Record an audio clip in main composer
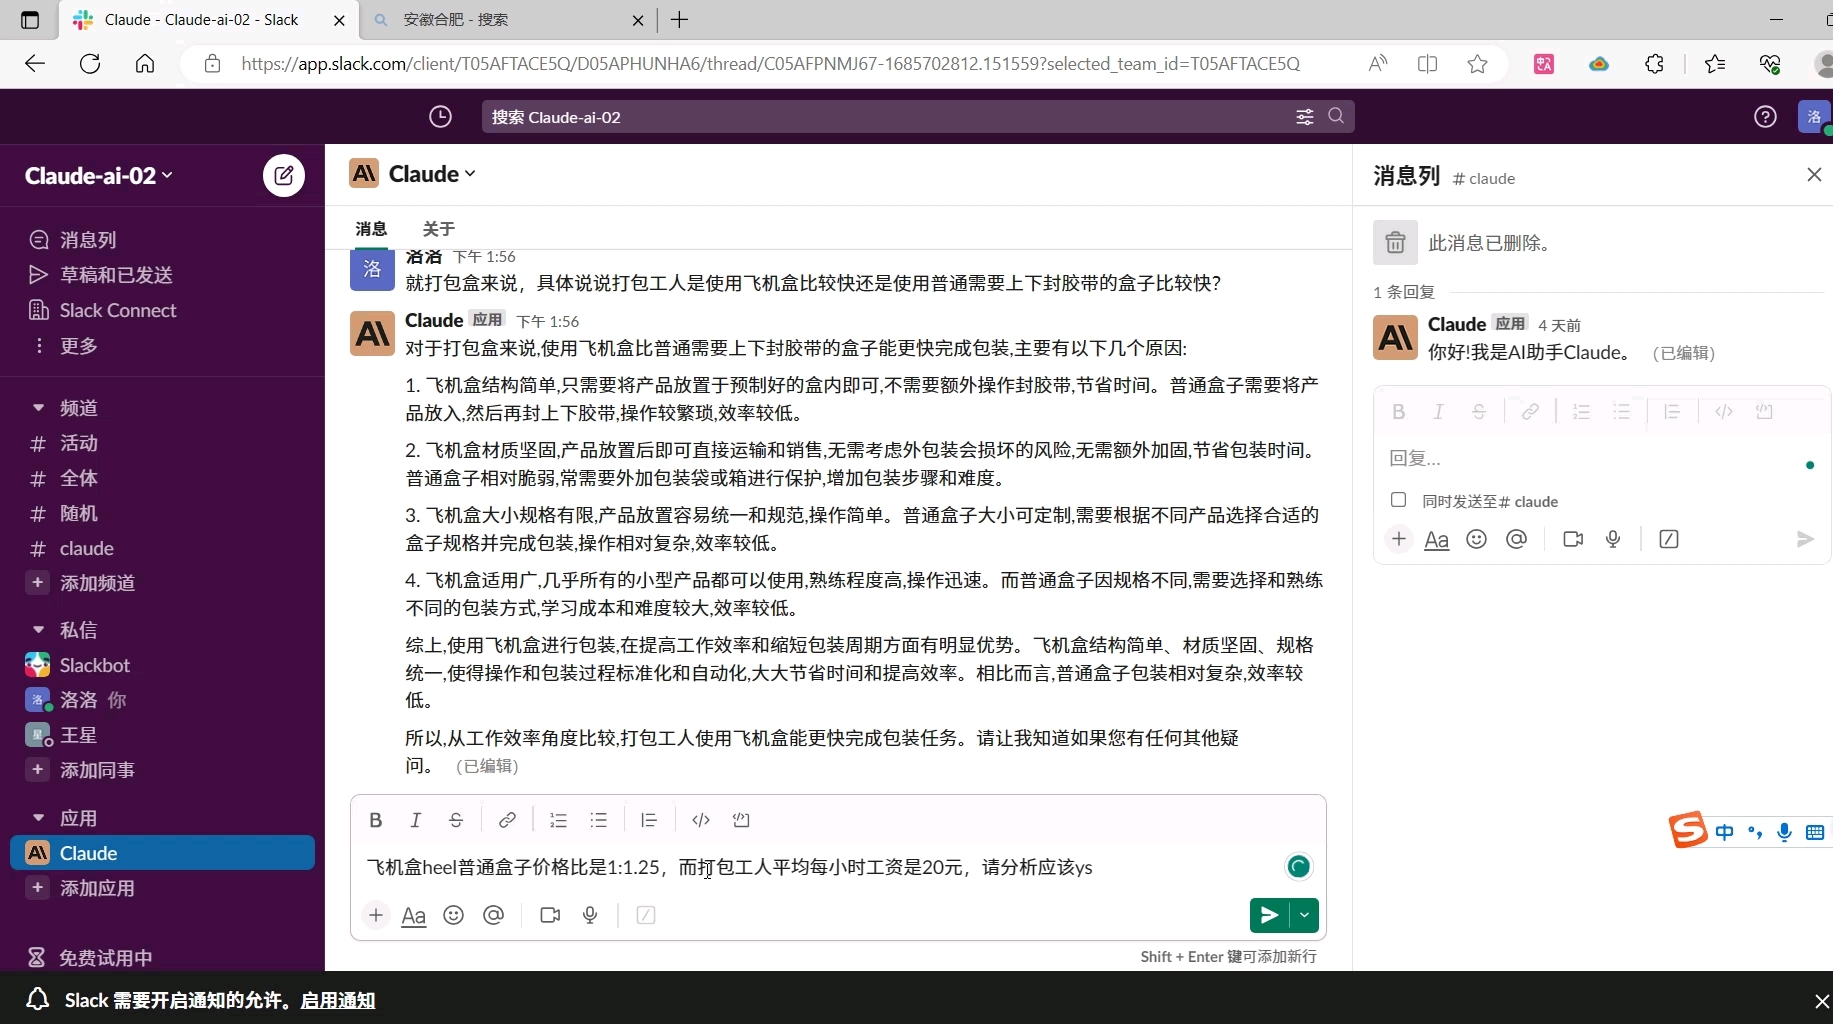This screenshot has height=1024, width=1833. pyautogui.click(x=590, y=915)
